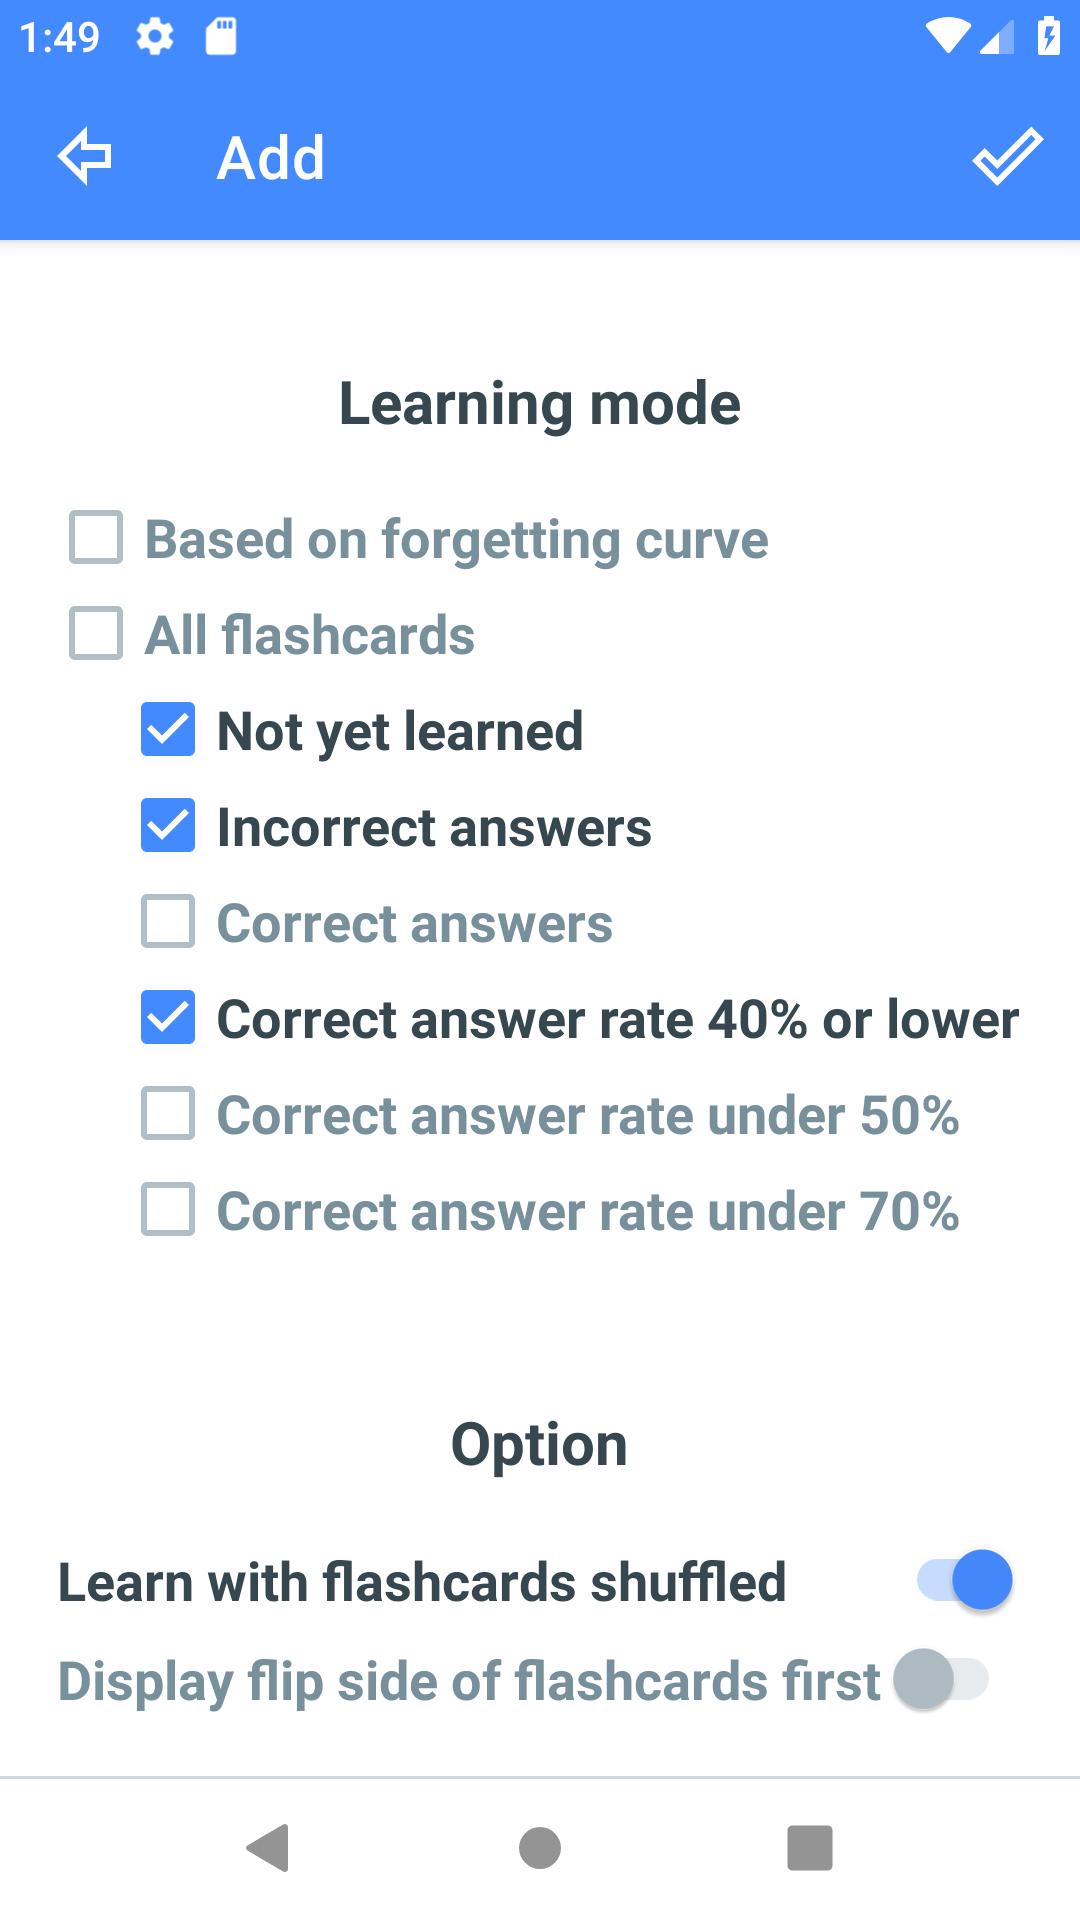Tap the battery icon in status bar
Image resolution: width=1080 pixels, height=1920 pixels.
(1048, 38)
